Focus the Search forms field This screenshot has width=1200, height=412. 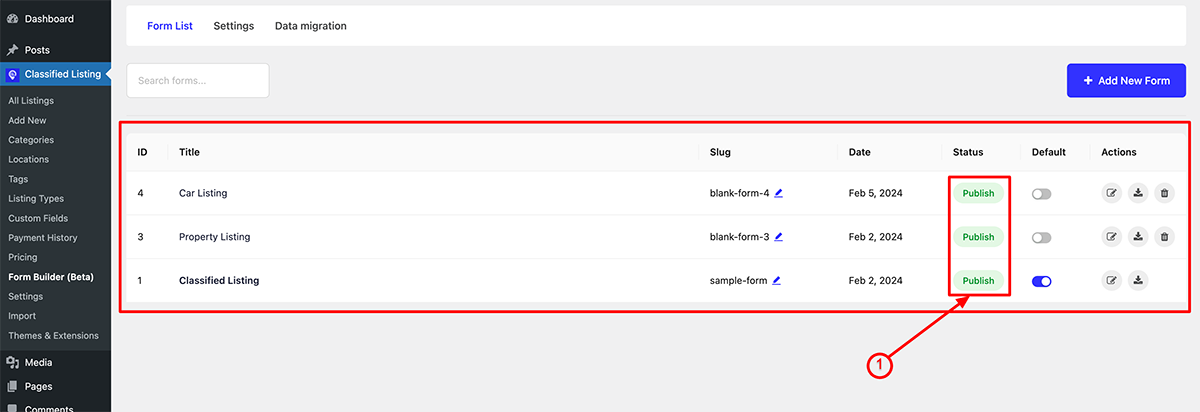[x=198, y=81]
